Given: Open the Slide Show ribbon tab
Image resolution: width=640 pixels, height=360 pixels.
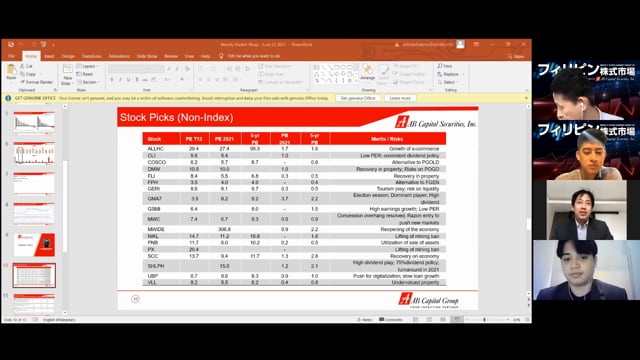Looking at the screenshot, I should tap(147, 56).
